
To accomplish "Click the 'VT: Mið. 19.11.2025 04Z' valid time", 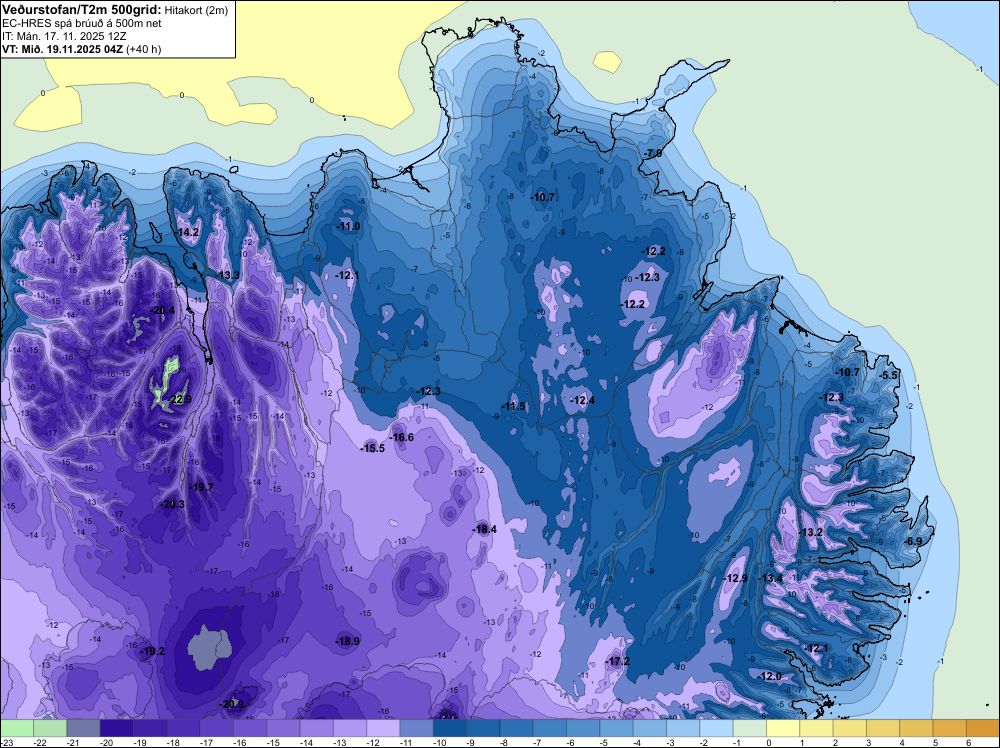I will click(62, 49).
